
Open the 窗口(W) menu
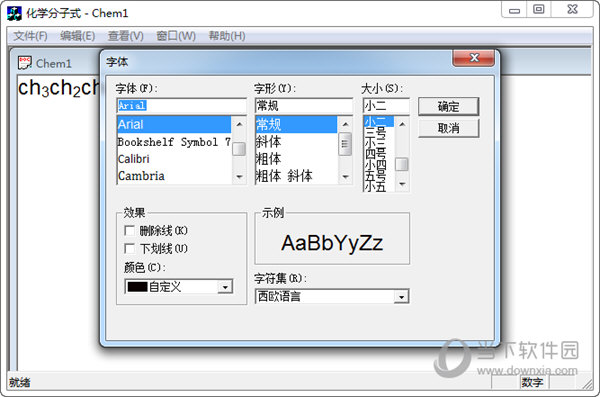[x=176, y=36]
